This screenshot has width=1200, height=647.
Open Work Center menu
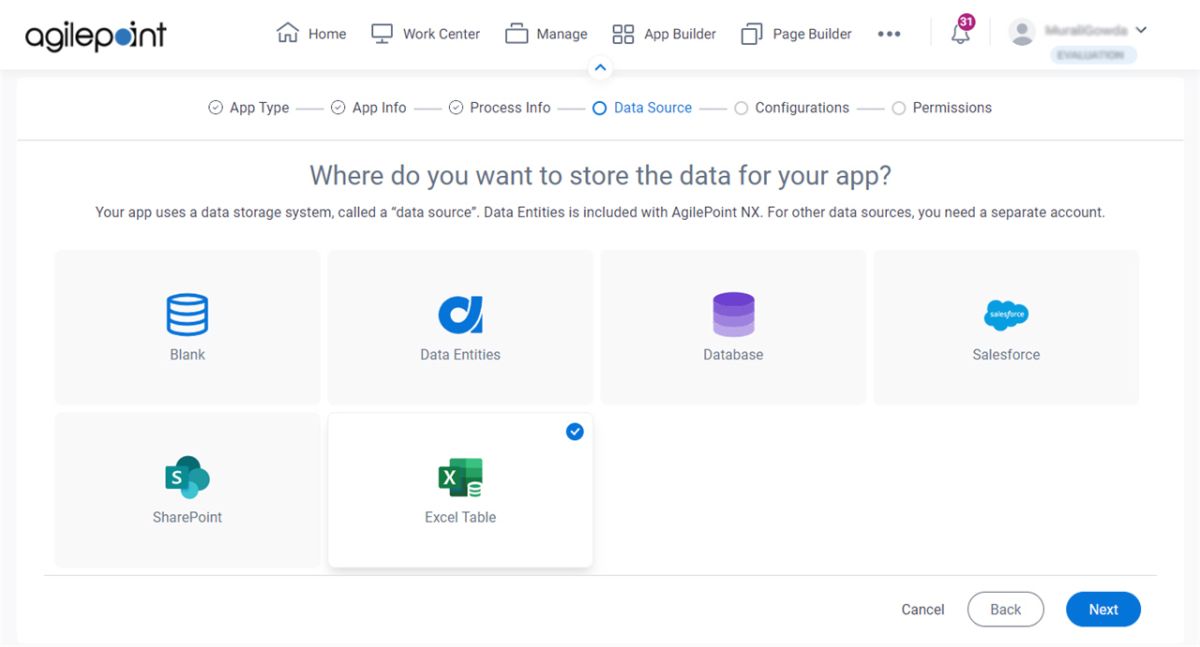coord(426,34)
